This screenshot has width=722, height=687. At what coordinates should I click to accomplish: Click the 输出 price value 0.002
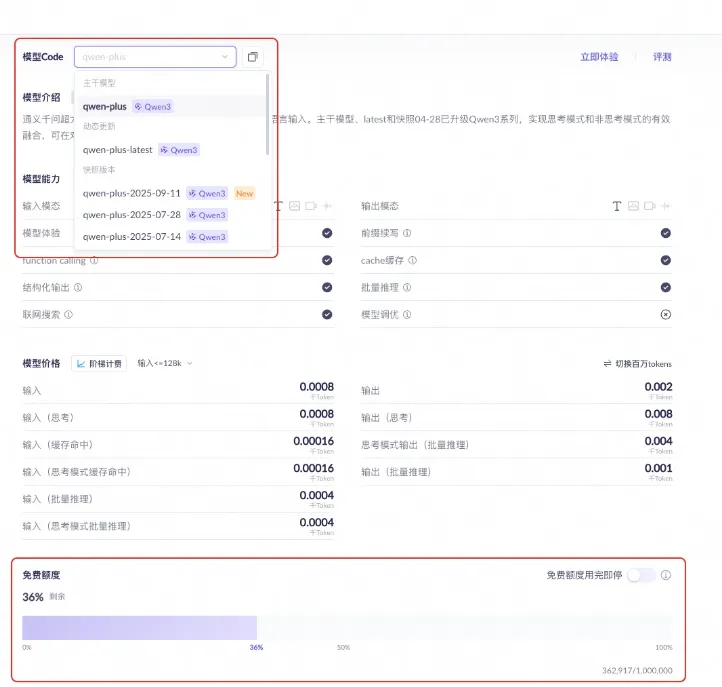[658, 386]
